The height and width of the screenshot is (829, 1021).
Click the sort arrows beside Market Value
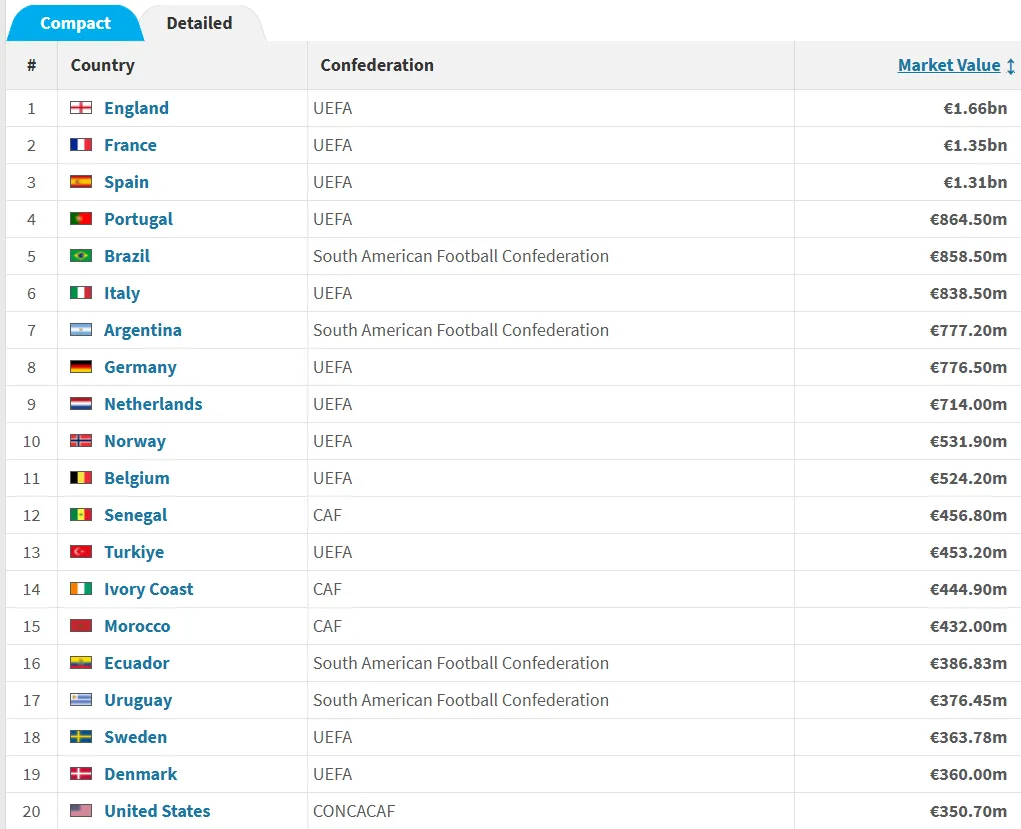pyautogui.click(x=1011, y=66)
